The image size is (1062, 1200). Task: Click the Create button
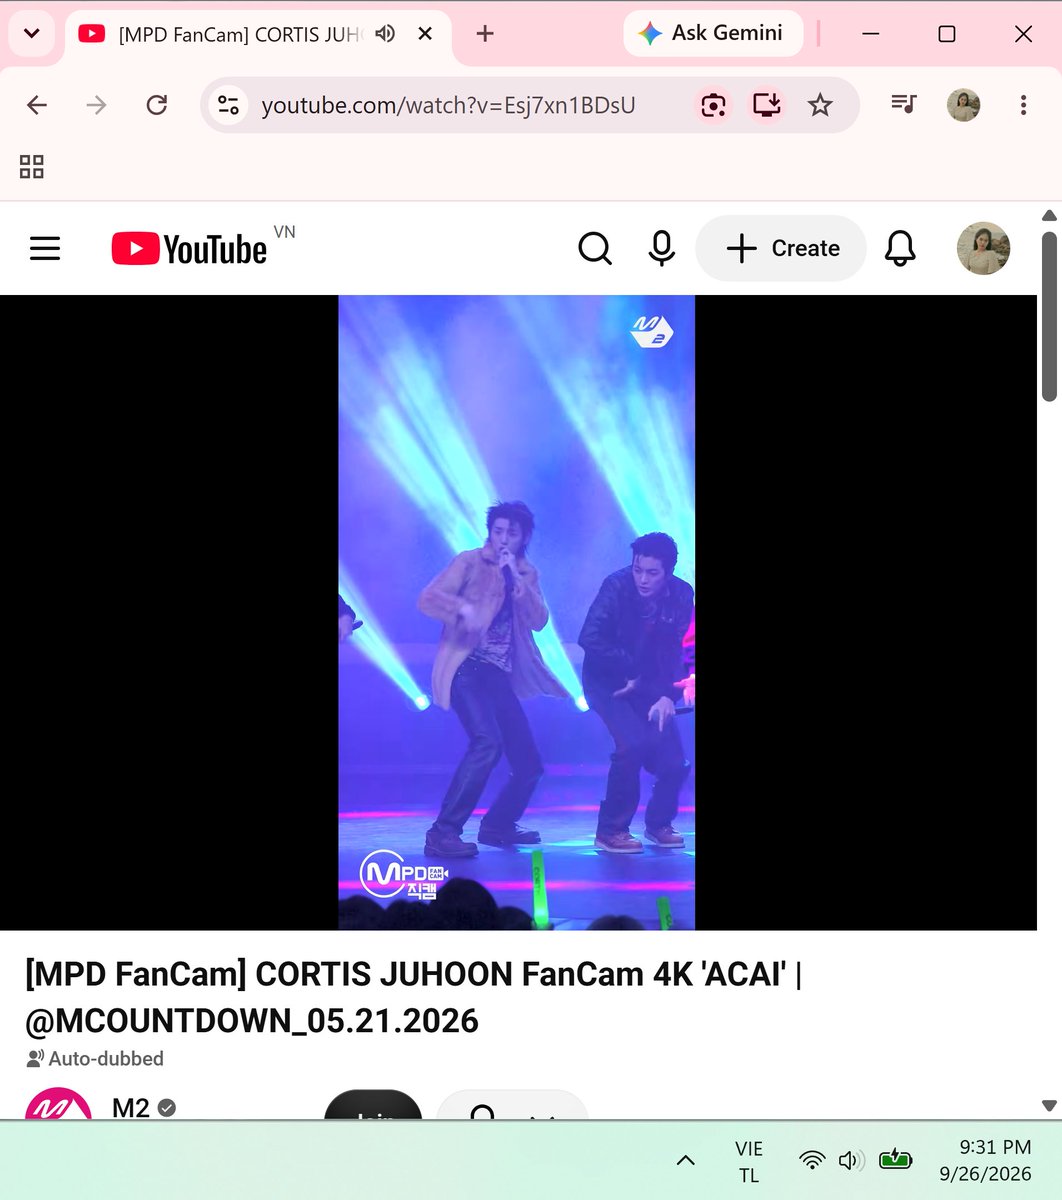[781, 248]
